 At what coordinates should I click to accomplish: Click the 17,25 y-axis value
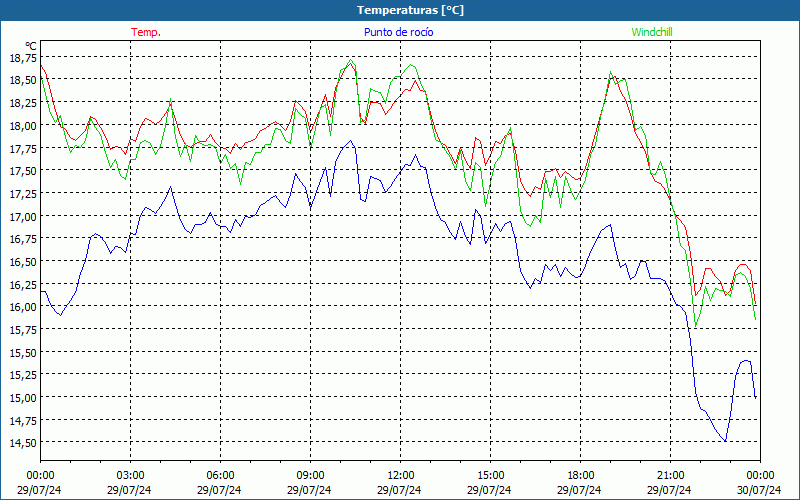coord(23,194)
